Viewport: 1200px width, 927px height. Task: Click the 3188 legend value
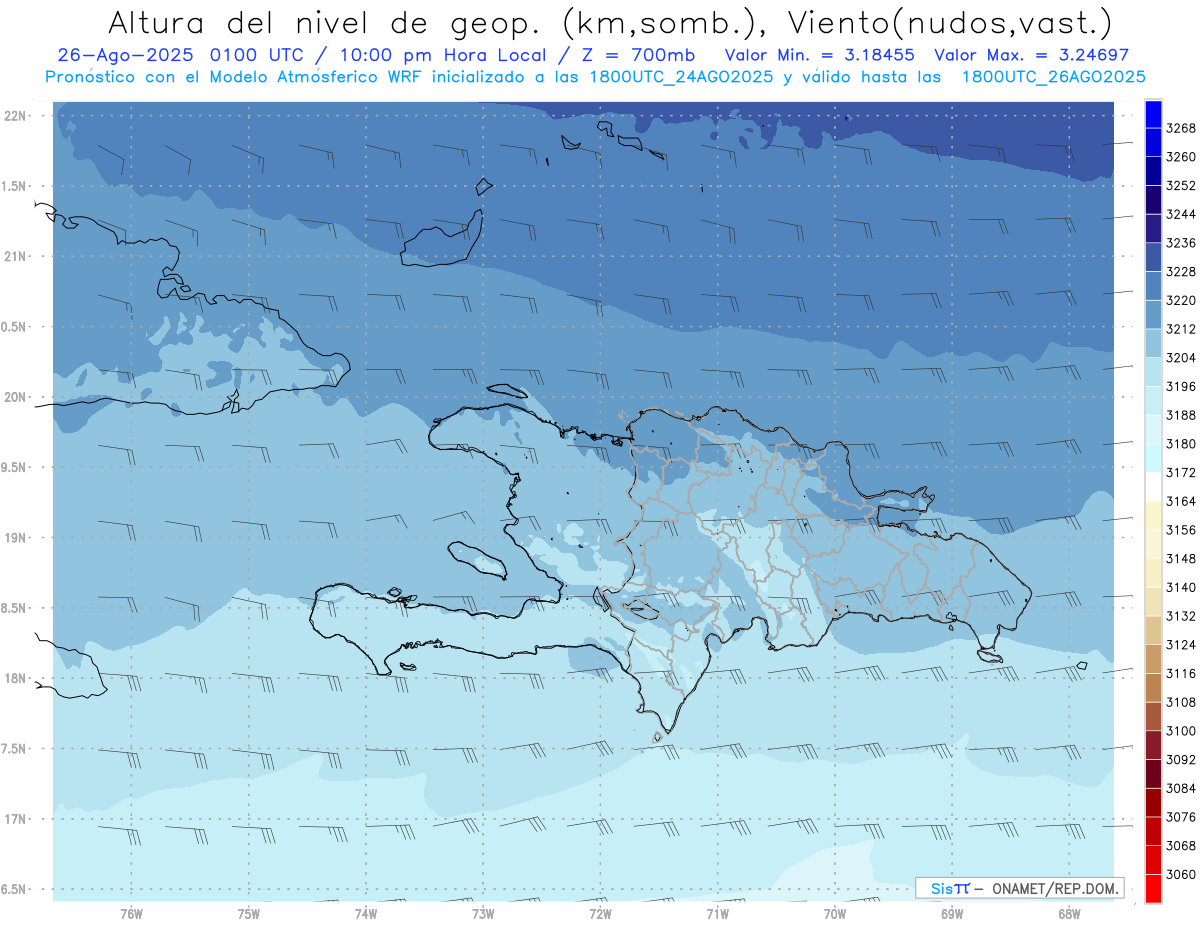click(x=1181, y=415)
